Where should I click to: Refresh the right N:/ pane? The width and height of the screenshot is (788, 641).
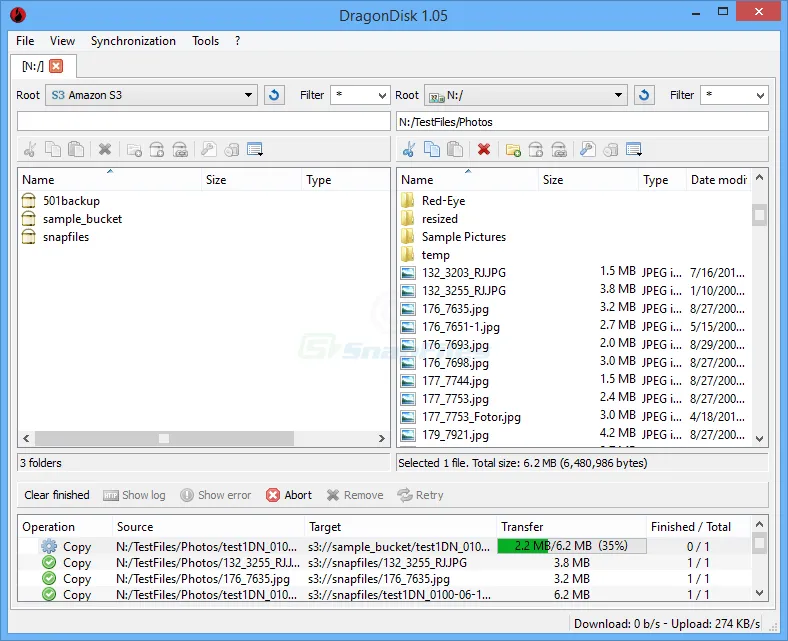click(644, 95)
